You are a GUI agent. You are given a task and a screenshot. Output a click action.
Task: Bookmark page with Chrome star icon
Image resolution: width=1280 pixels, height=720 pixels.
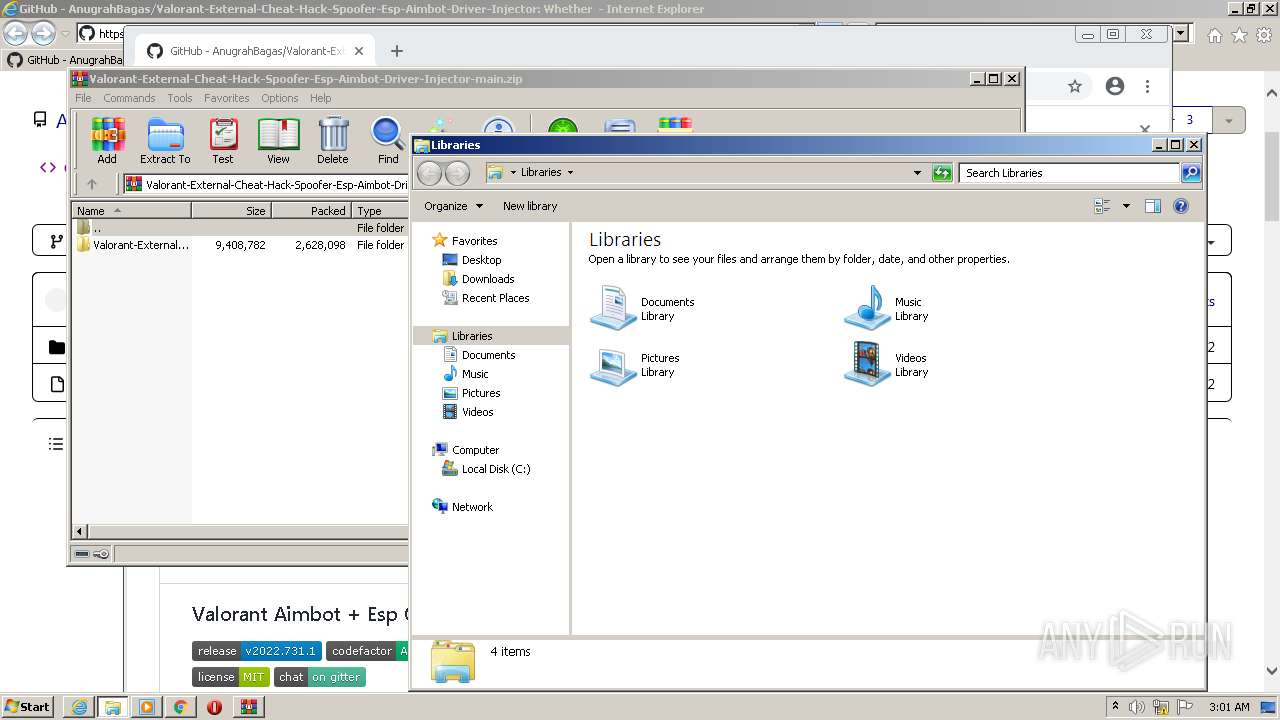pos(1075,86)
